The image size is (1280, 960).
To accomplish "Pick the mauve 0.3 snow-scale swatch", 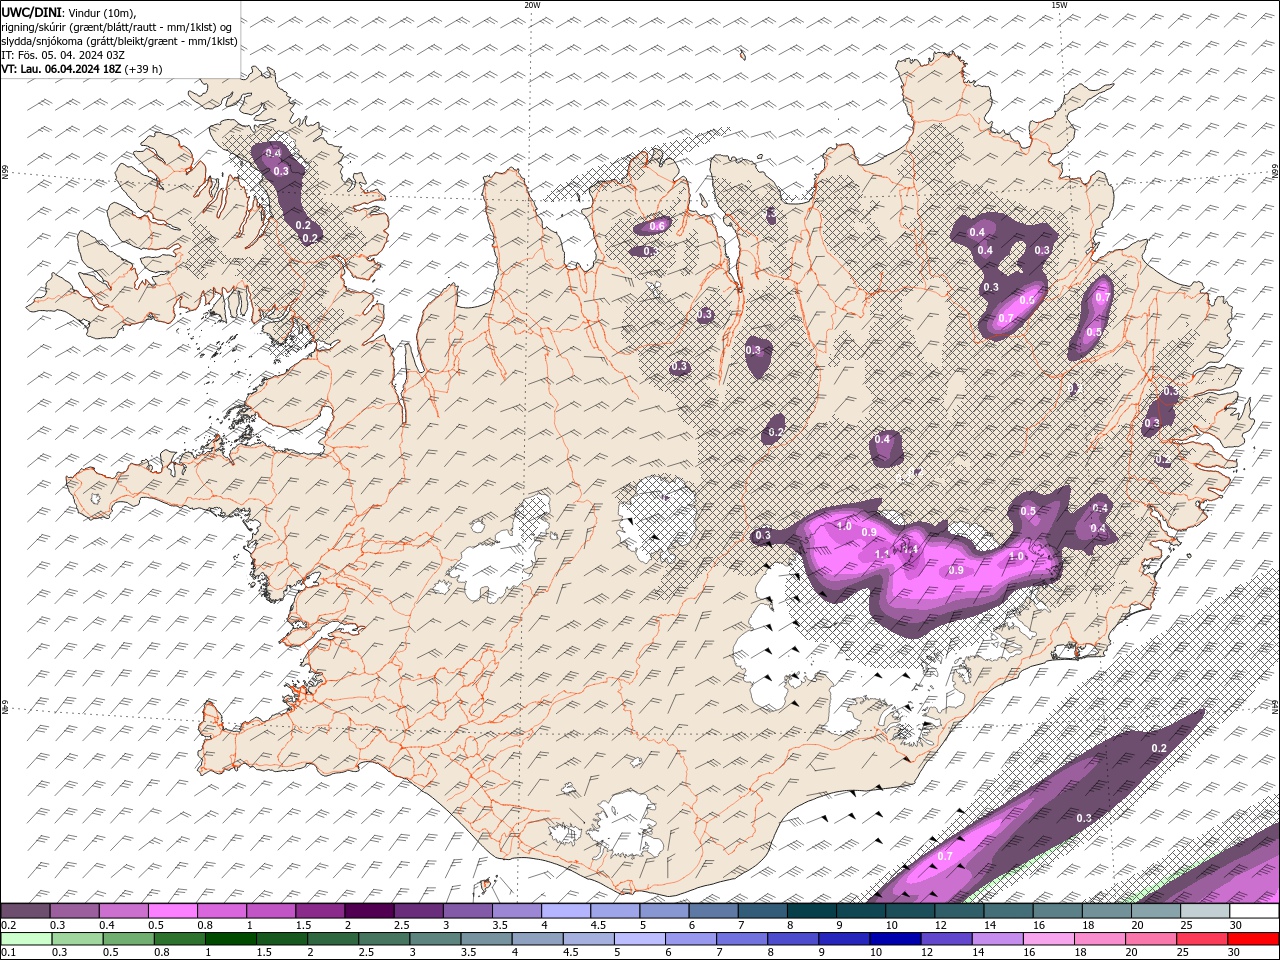I will point(74,911).
